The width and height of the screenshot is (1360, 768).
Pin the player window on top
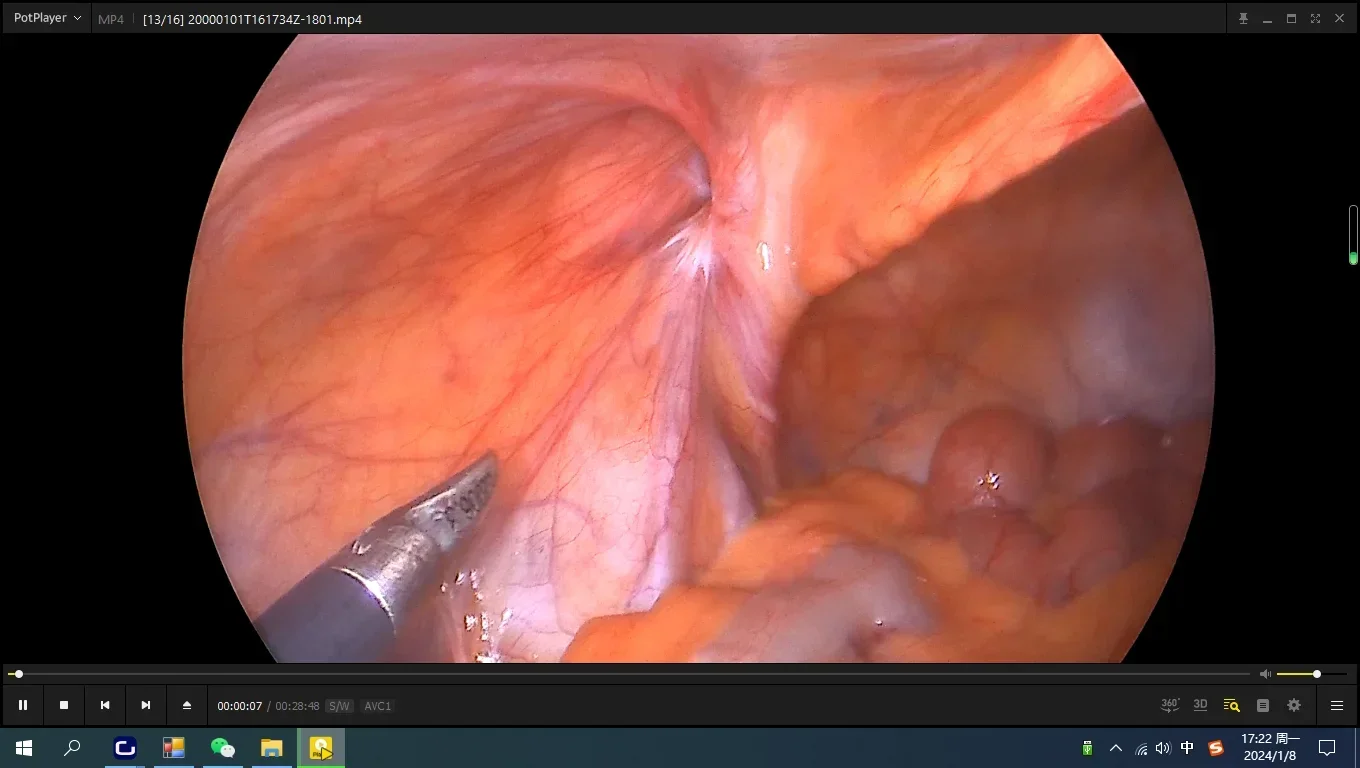[1244, 18]
